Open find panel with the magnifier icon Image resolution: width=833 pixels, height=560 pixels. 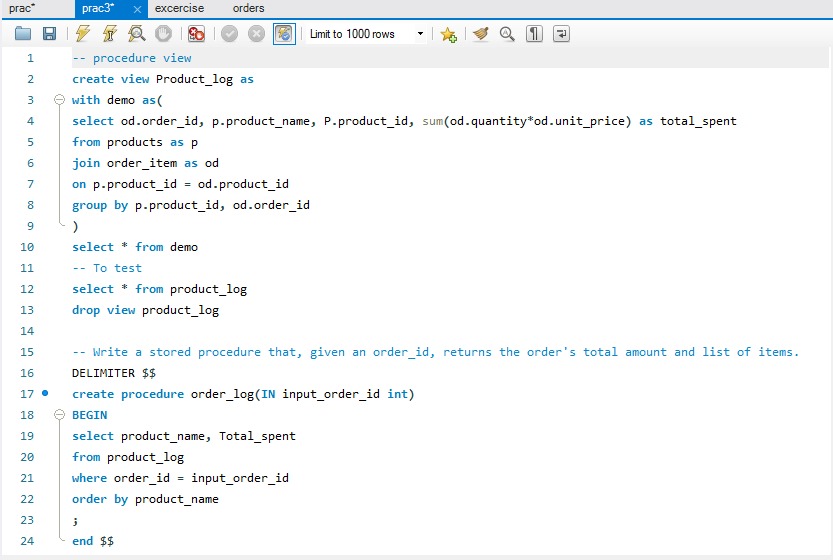click(x=507, y=34)
